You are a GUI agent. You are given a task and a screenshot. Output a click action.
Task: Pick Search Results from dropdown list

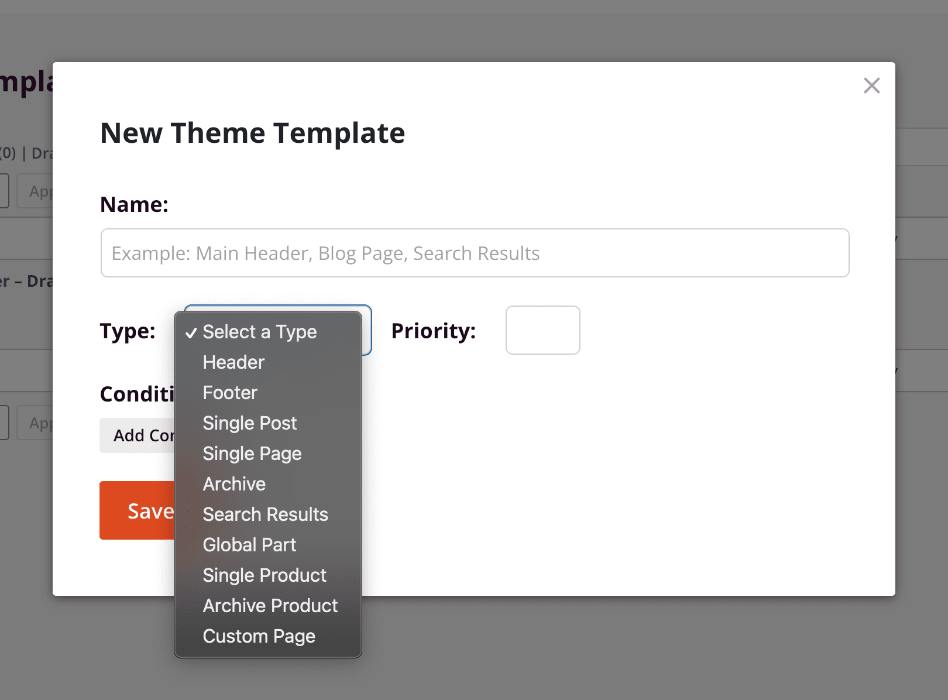265,514
